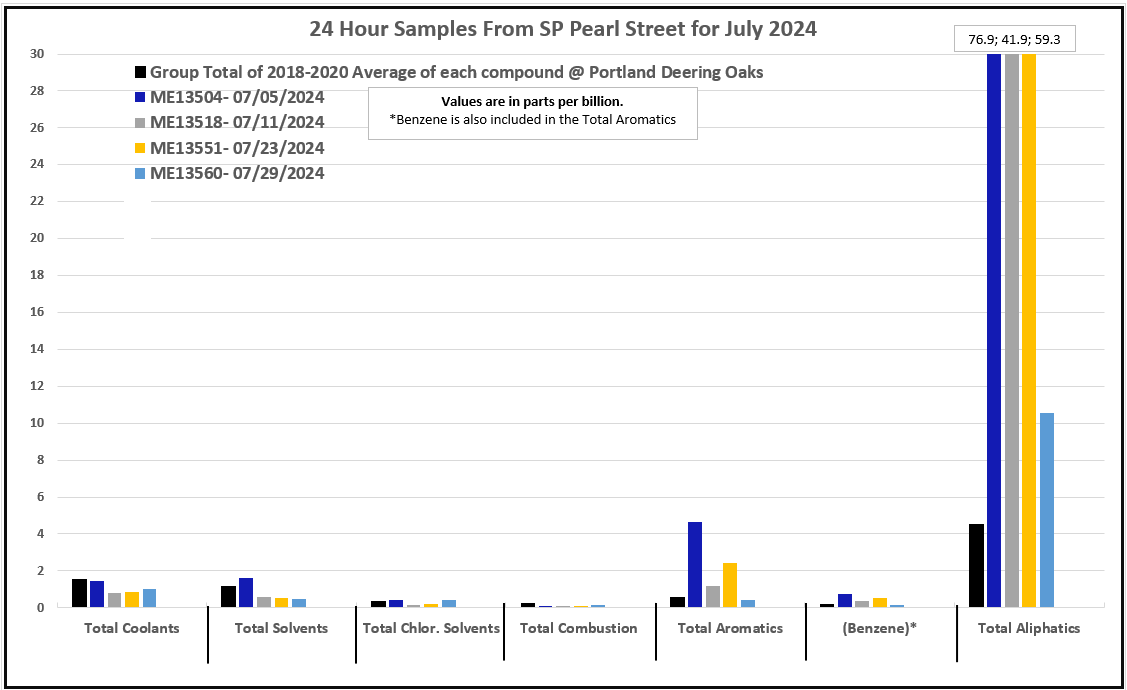
Task: Click the Total Chlor. Solvents axis label
Action: click(x=431, y=628)
